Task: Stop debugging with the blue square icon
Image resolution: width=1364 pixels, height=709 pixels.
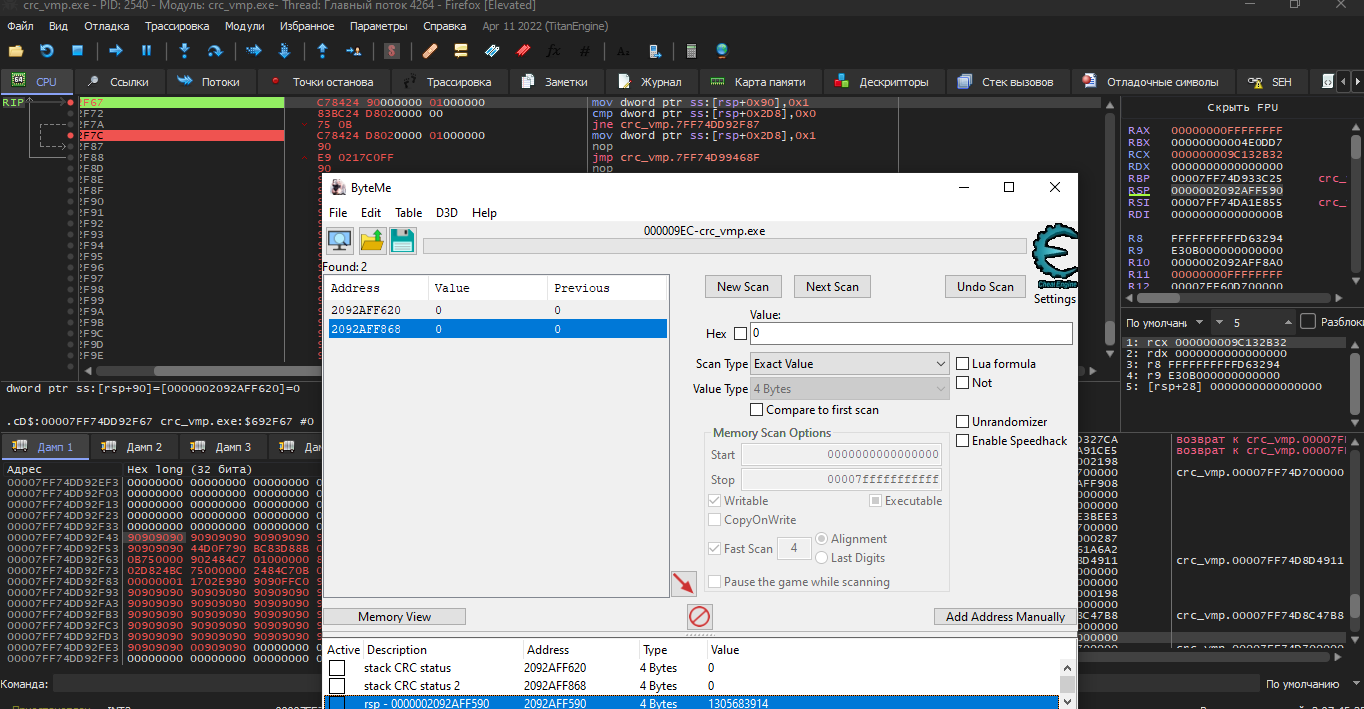Action: pos(77,50)
